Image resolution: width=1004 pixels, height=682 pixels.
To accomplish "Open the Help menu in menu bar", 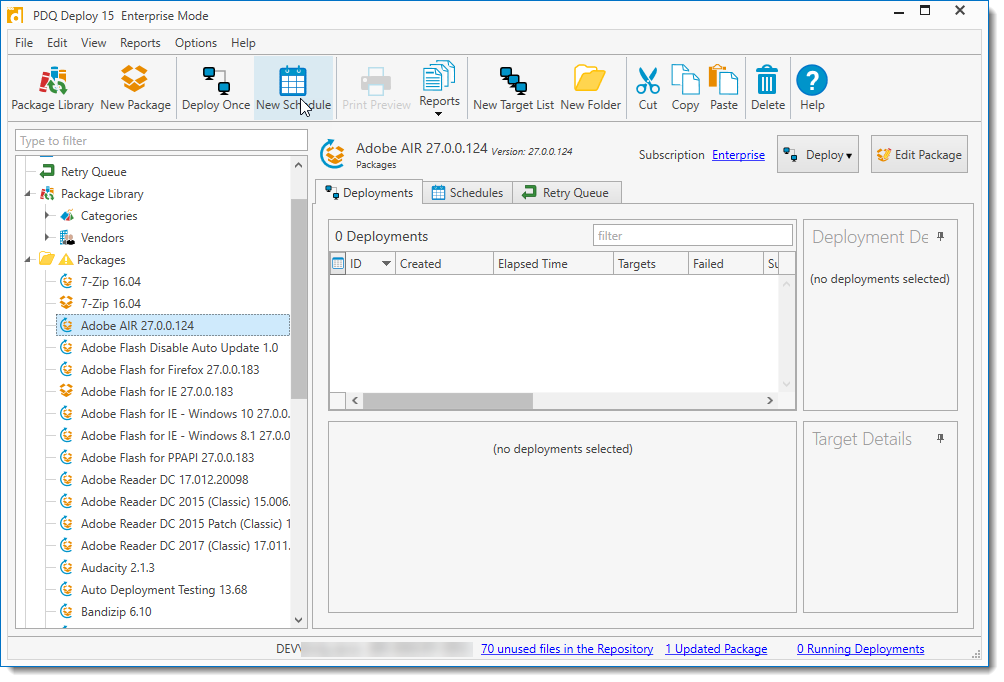I will [243, 43].
